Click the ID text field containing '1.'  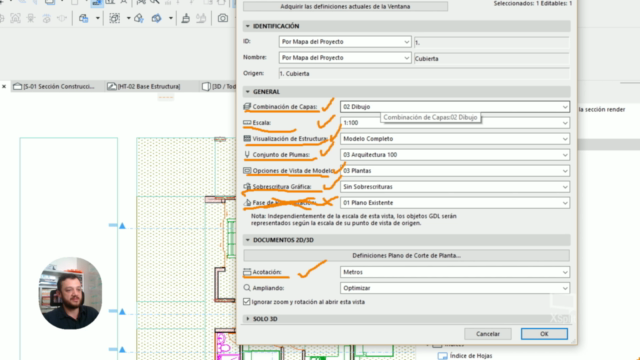pyautogui.click(x=491, y=42)
